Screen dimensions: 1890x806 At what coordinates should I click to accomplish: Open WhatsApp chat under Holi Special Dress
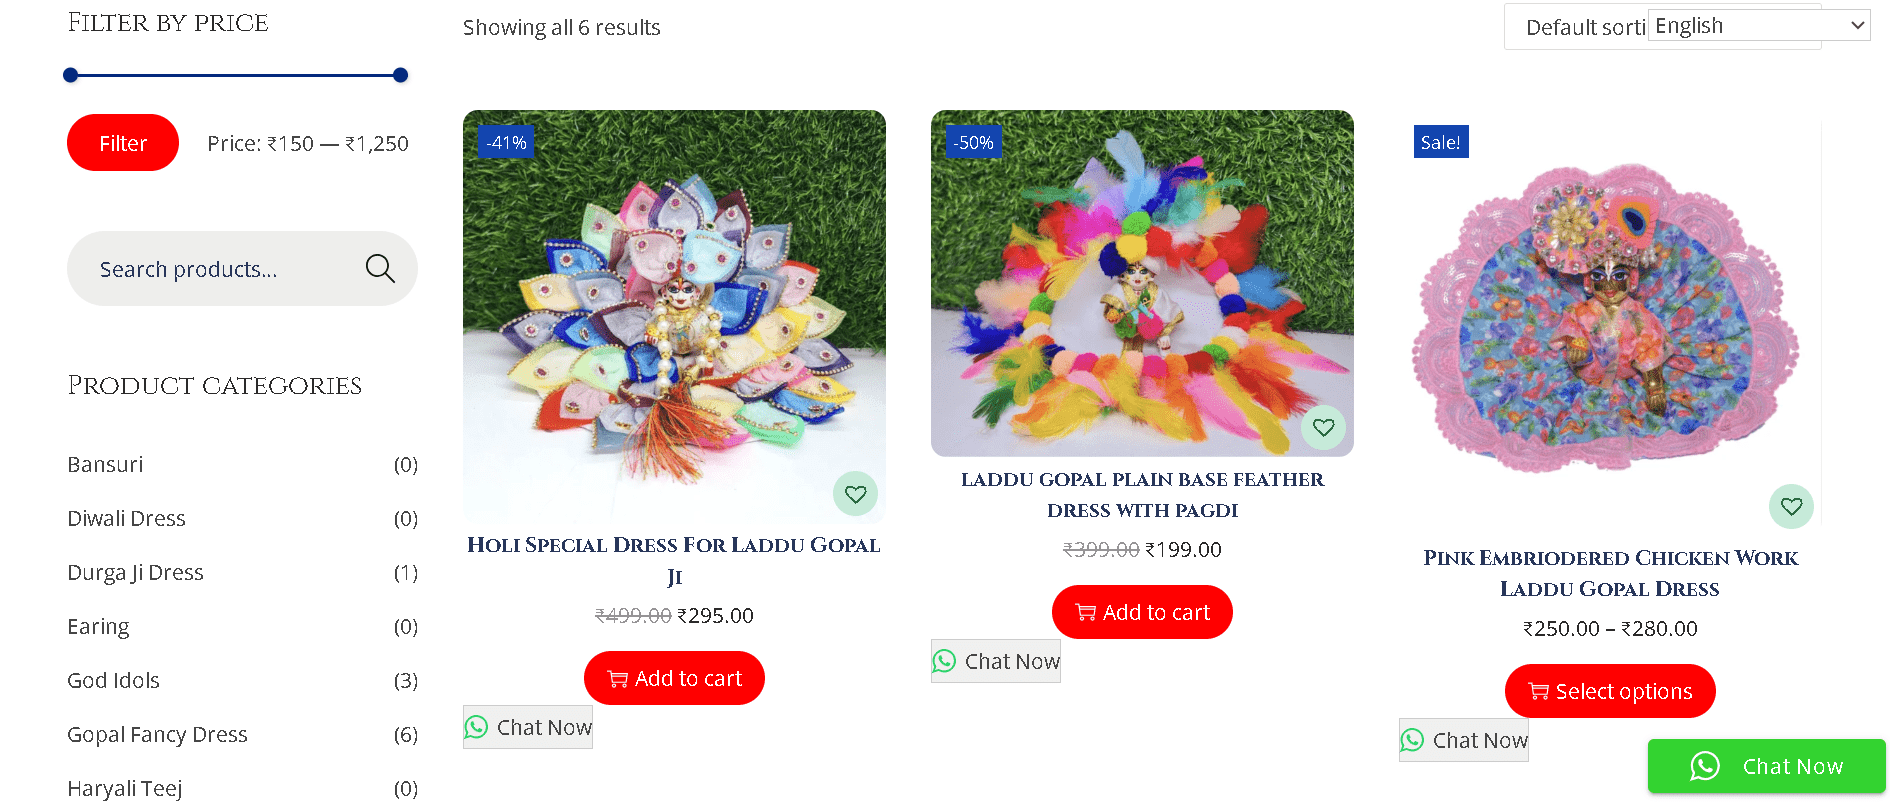[x=528, y=727]
